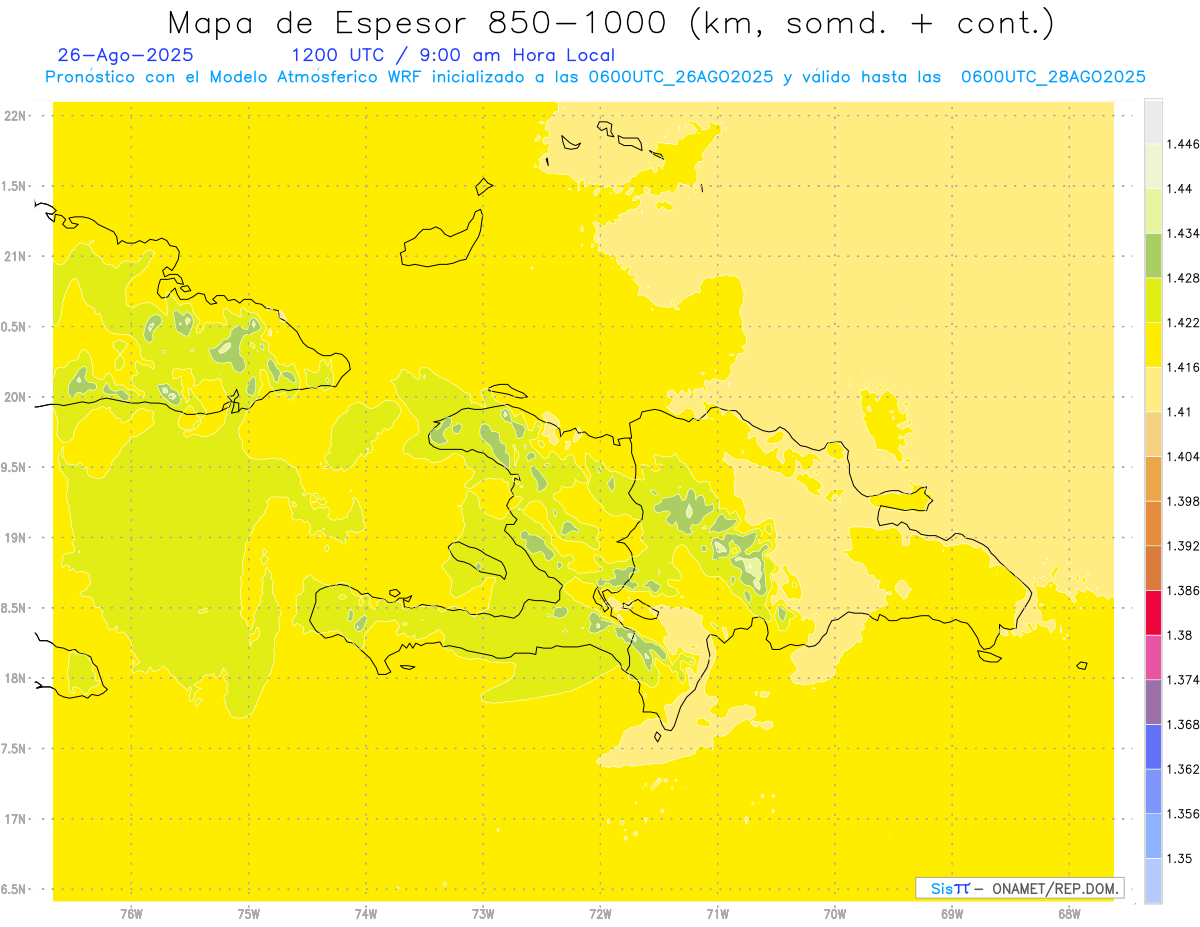Pick the light gray swatch above 1.446

coord(1153,122)
